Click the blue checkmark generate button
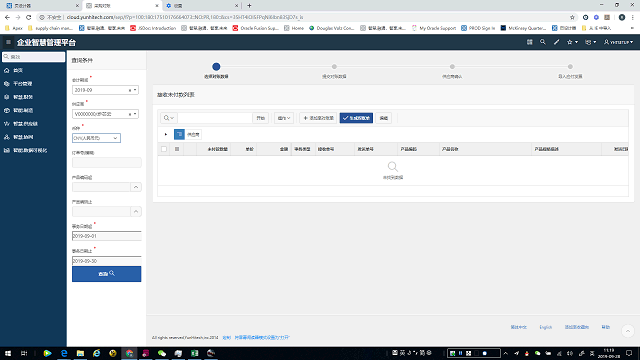Image resolution: width=640 pixels, height=360 pixels. (x=356, y=118)
